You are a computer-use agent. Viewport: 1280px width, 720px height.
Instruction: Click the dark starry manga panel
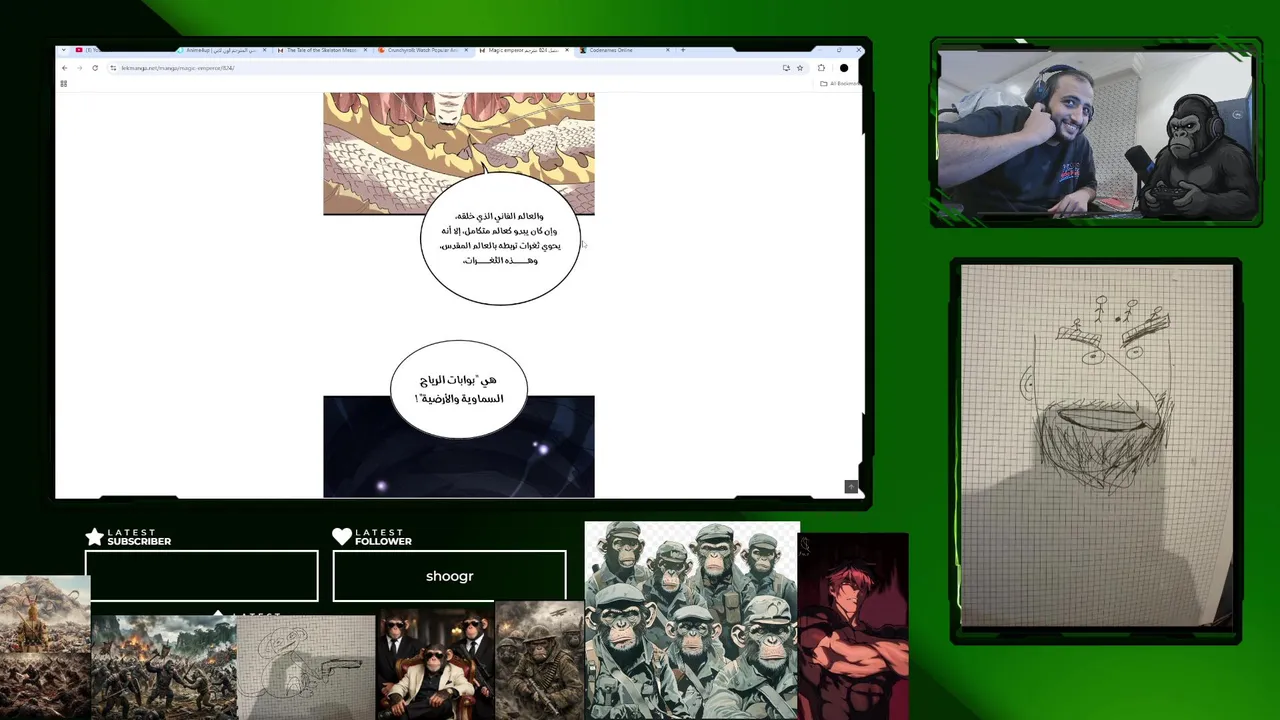point(458,446)
